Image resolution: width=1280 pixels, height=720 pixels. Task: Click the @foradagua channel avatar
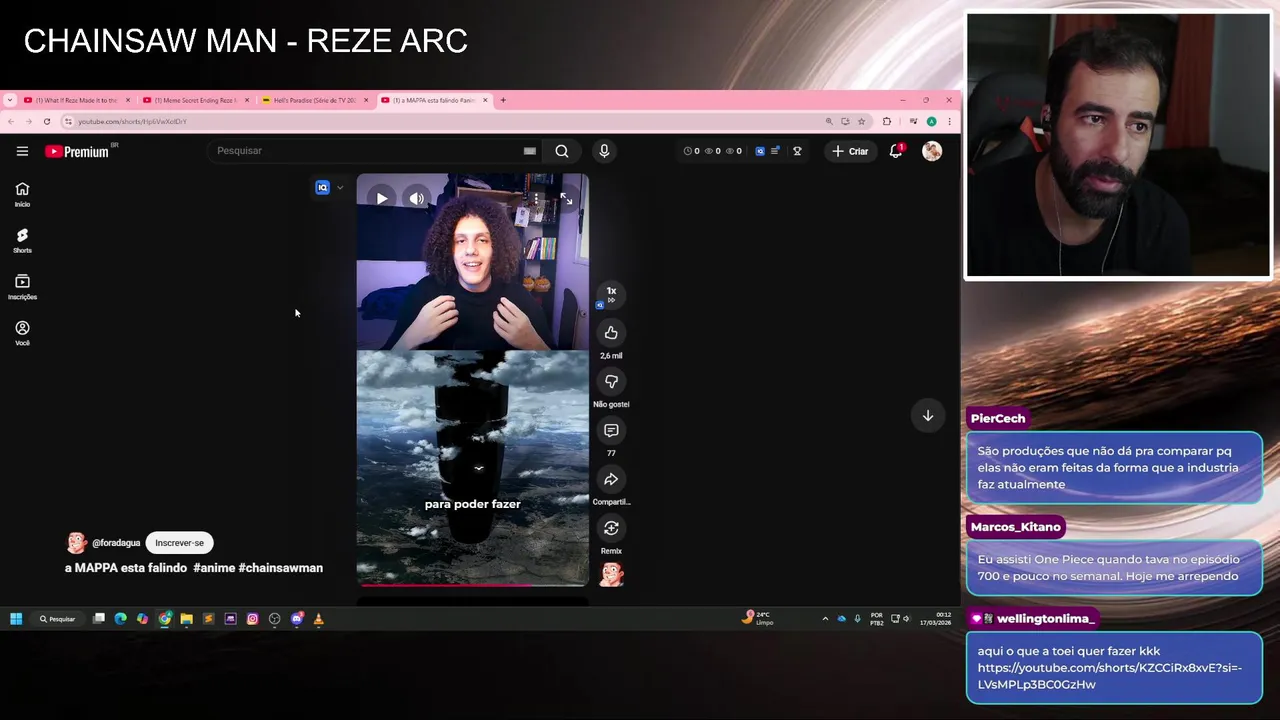tap(77, 543)
